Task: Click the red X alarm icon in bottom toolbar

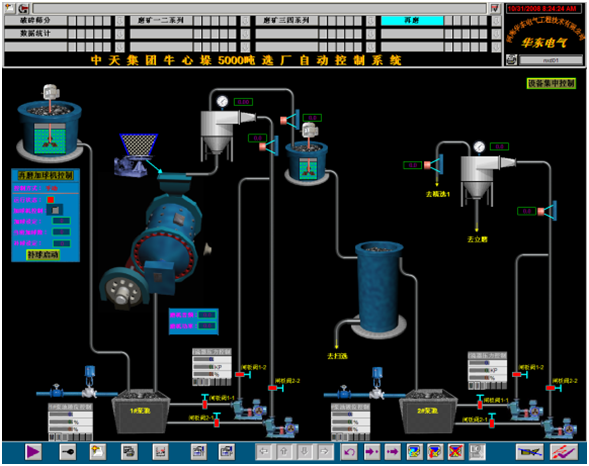Action: [x=456, y=452]
